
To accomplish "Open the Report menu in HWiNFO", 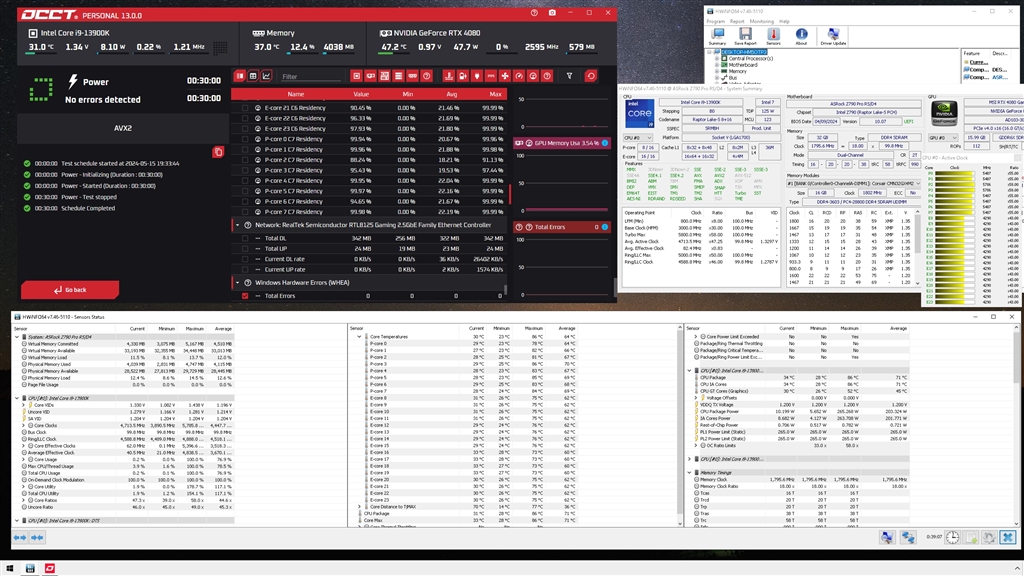I will click(737, 22).
